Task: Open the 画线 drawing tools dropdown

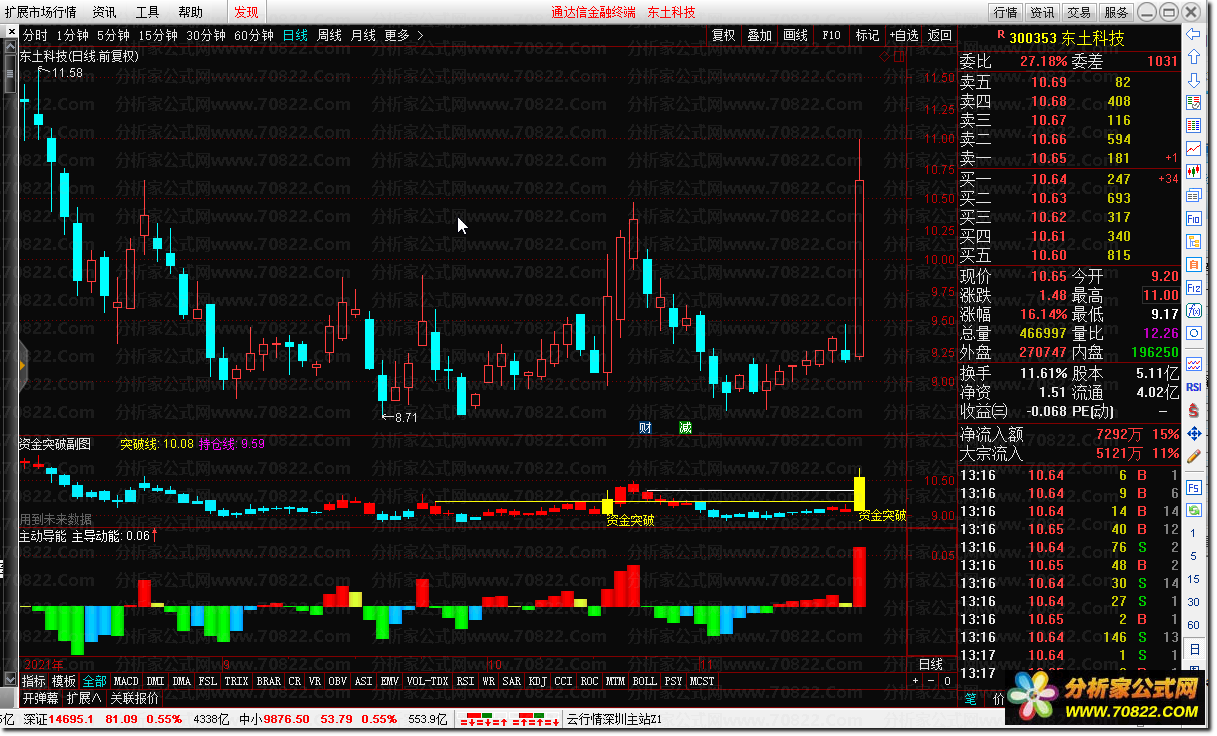Action: pyautogui.click(x=796, y=35)
